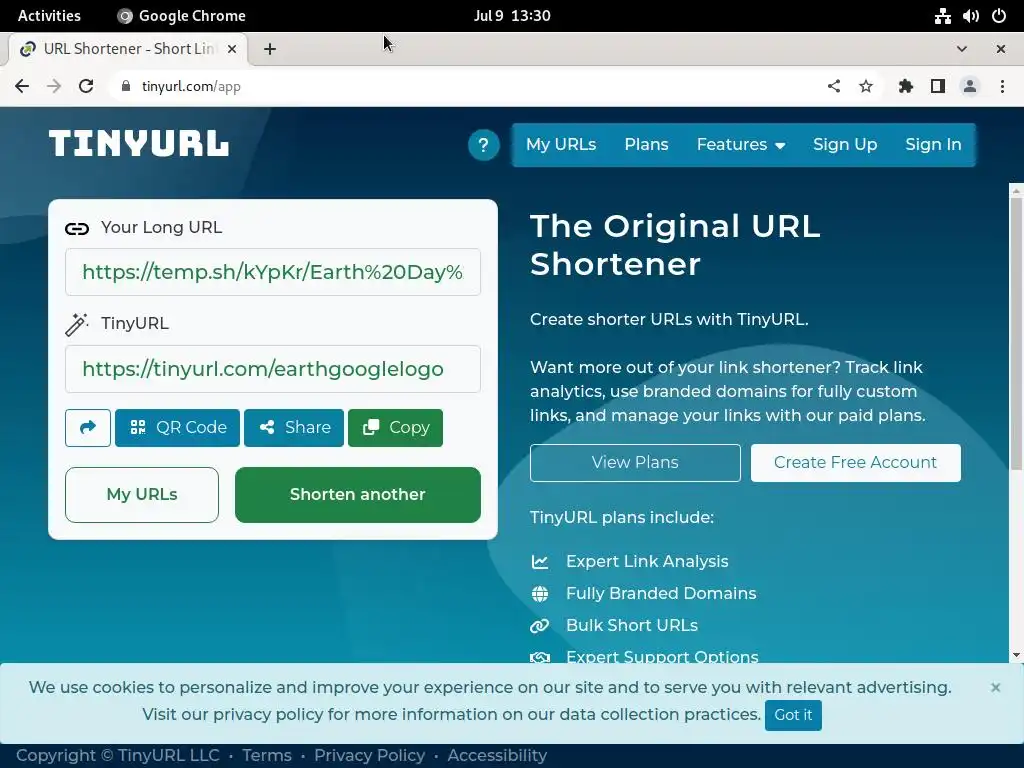This screenshot has height=768, width=1024.
Task: Open the Accessibility footer link
Action: pos(497,755)
